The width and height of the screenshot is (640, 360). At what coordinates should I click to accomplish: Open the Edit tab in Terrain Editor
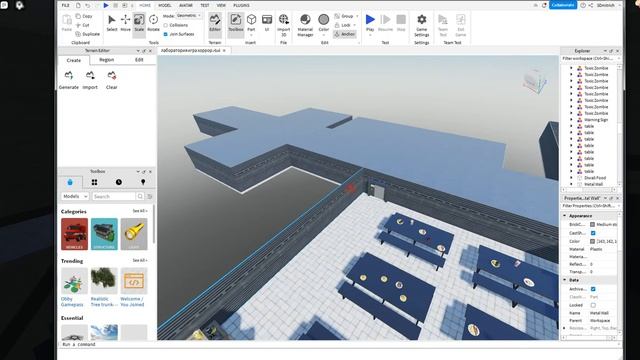point(139,60)
